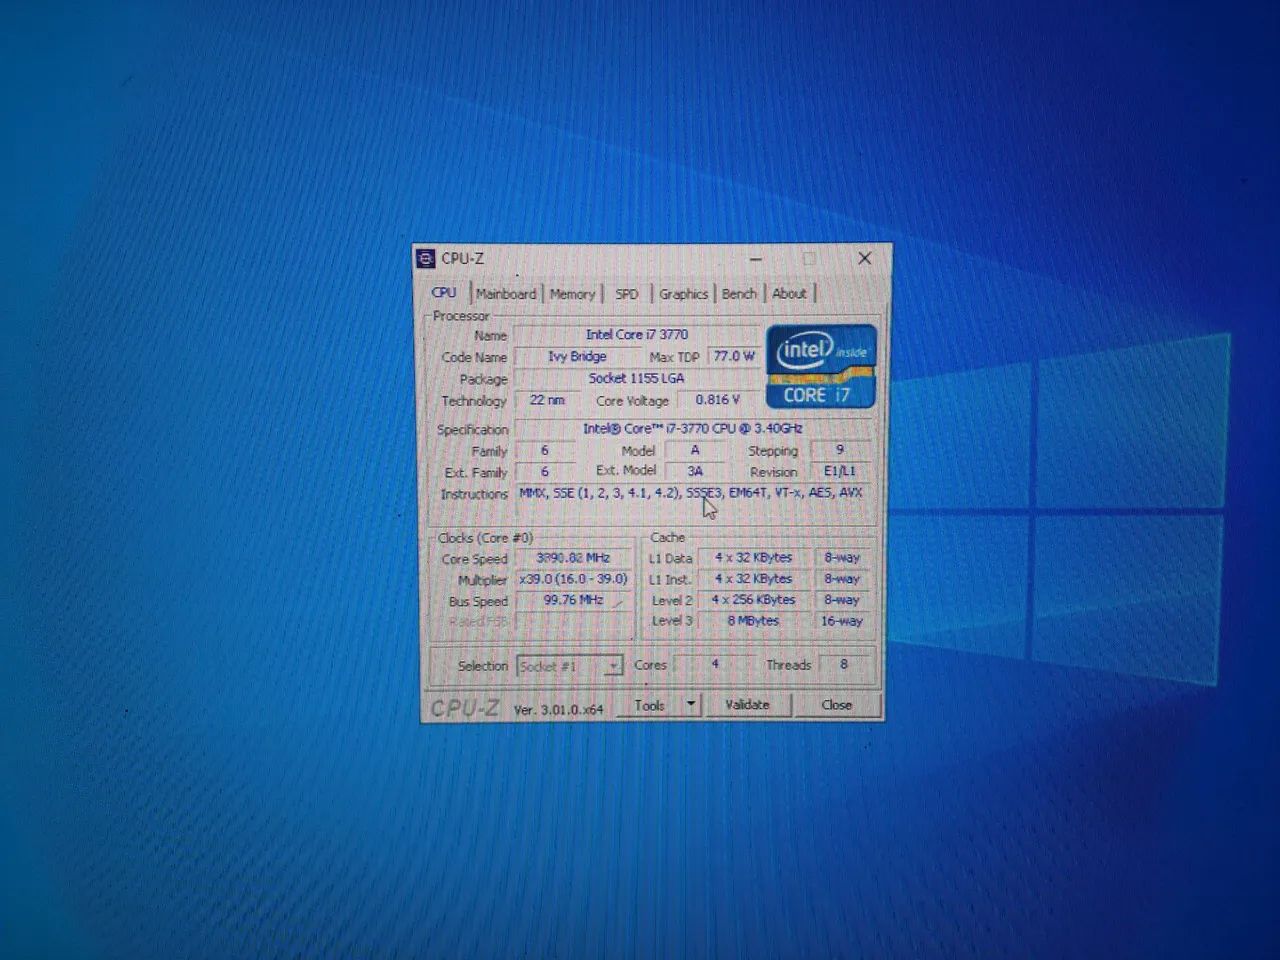This screenshot has width=1280, height=960.
Task: Open the Mainboard tab
Action: (506, 293)
